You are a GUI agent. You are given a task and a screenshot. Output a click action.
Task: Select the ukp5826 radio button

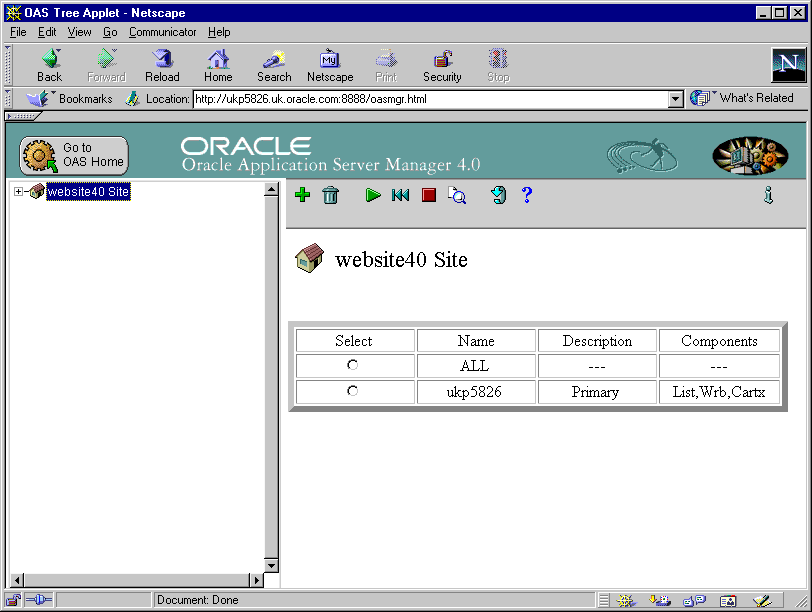[353, 391]
